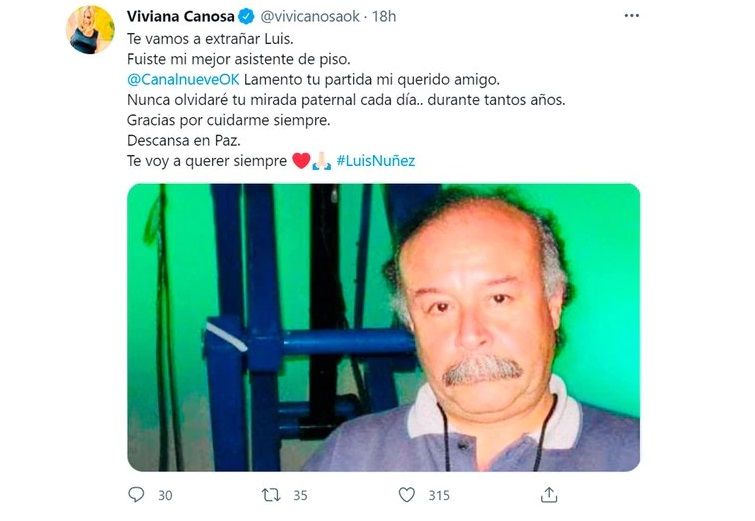Open the @vivicanosaok handle link

click(310, 17)
